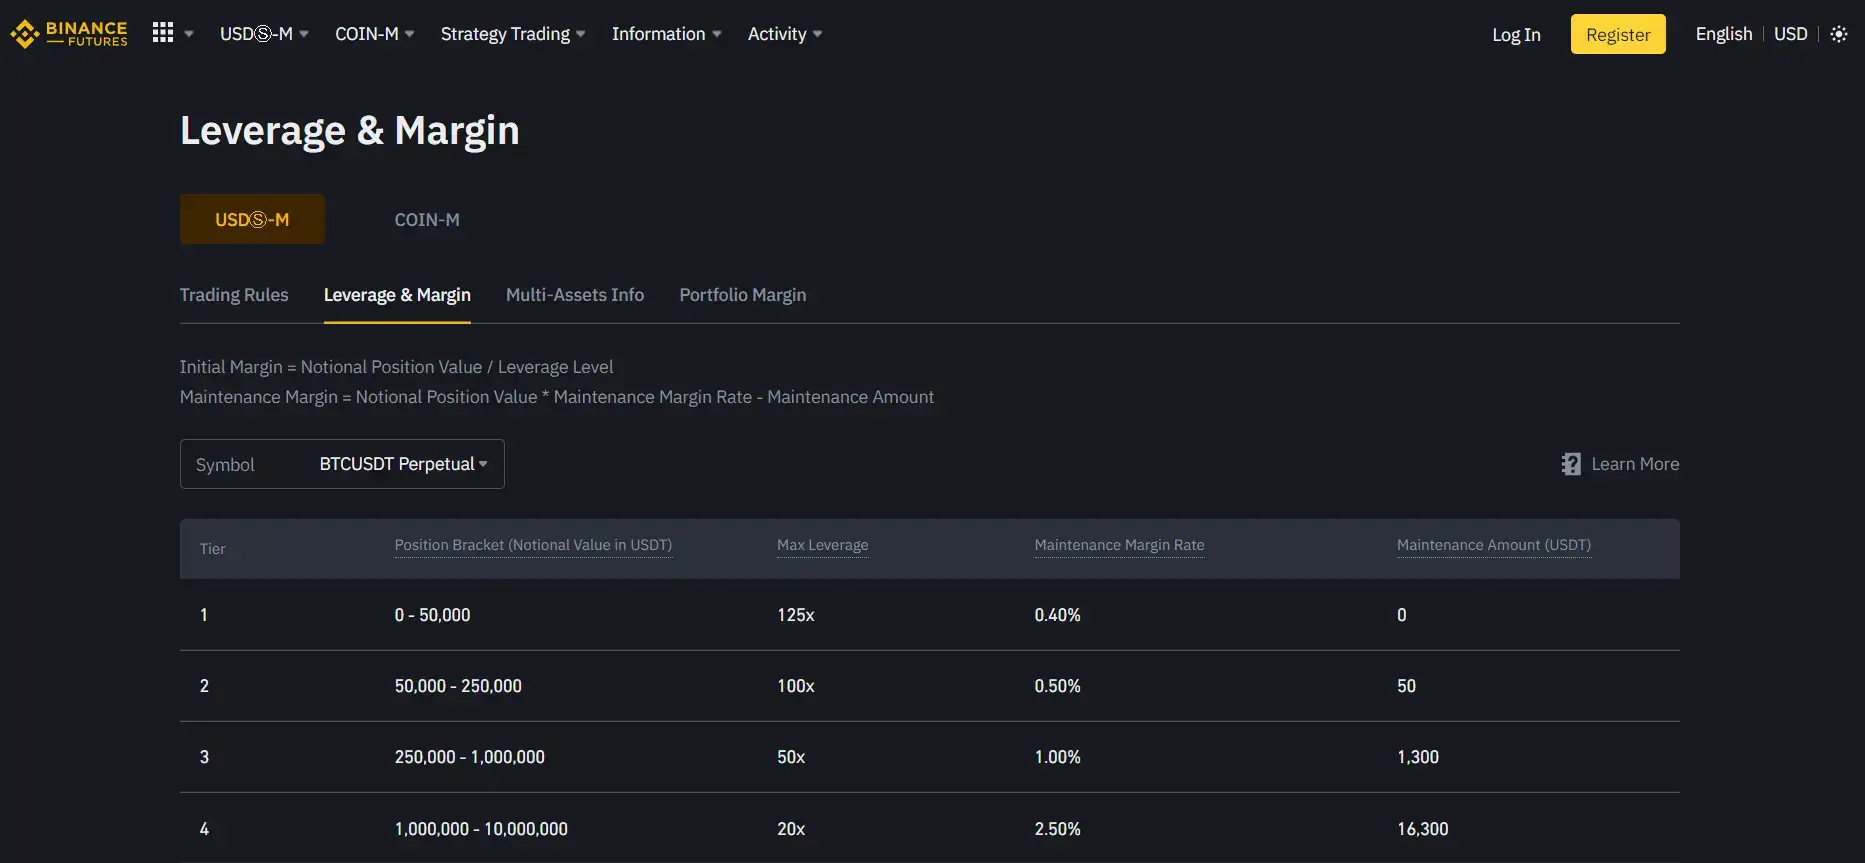
Task: Open the Information menu
Action: pyautogui.click(x=667, y=34)
